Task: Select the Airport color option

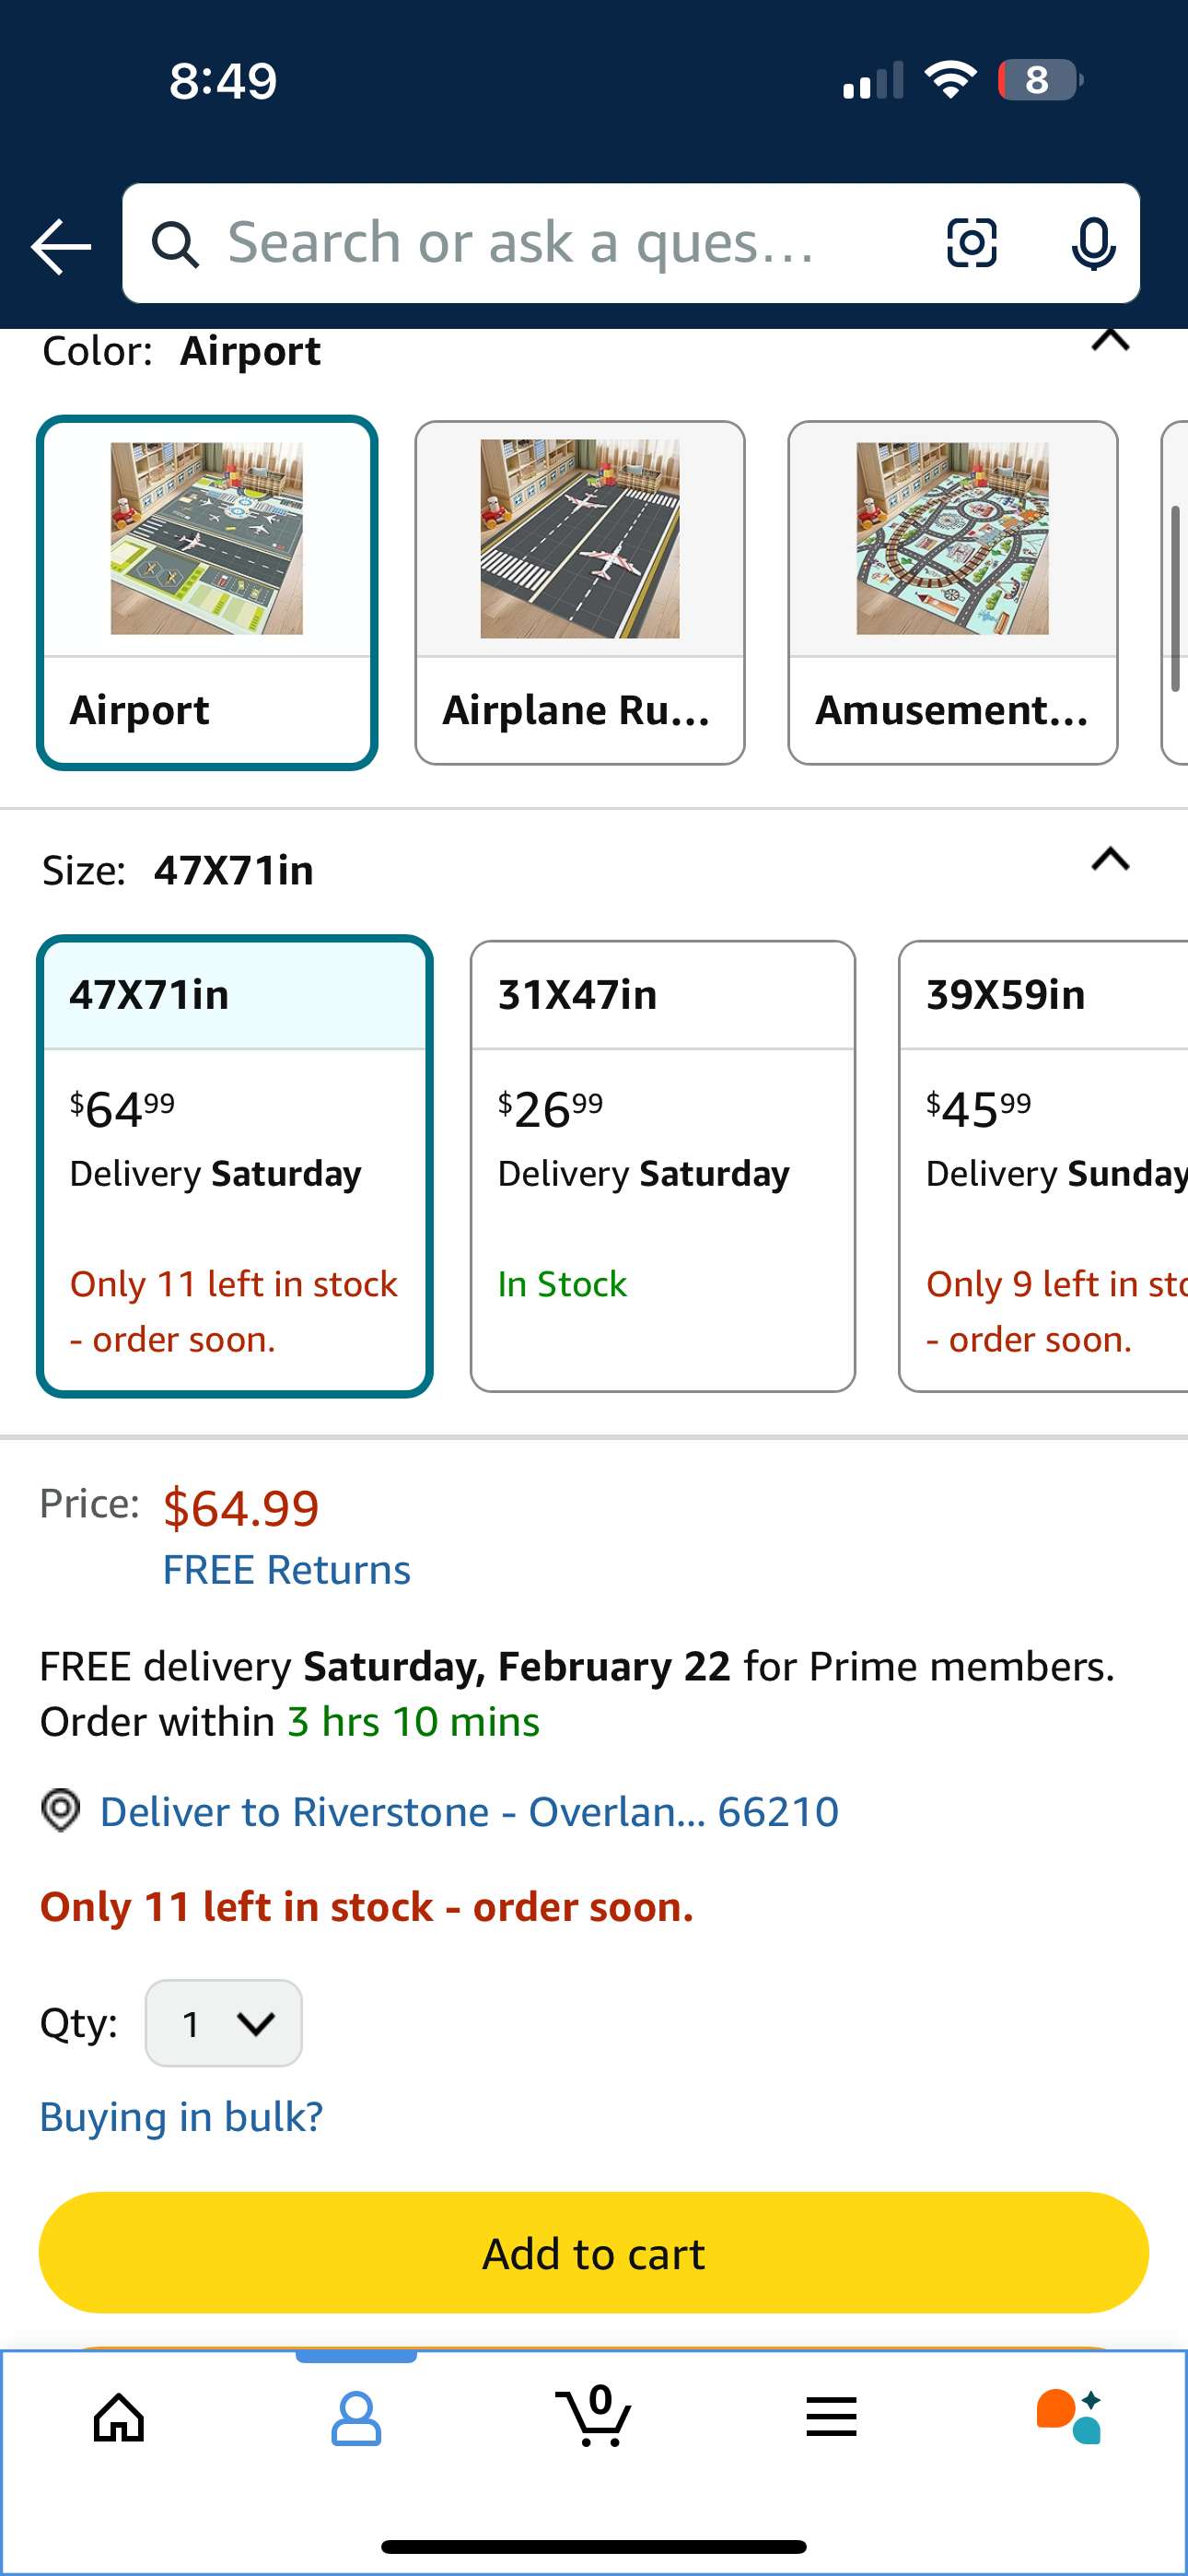Action: click(207, 593)
